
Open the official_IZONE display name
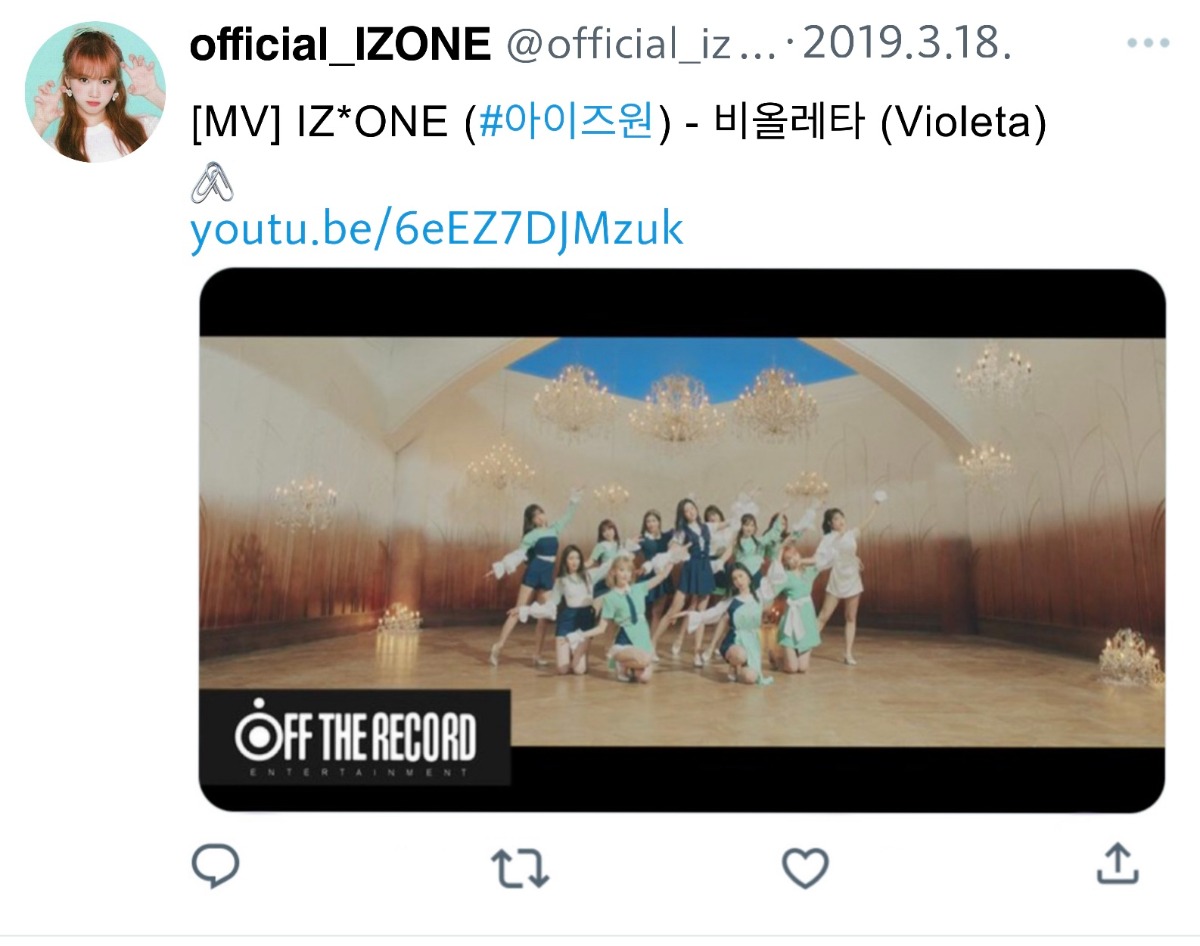[340, 44]
